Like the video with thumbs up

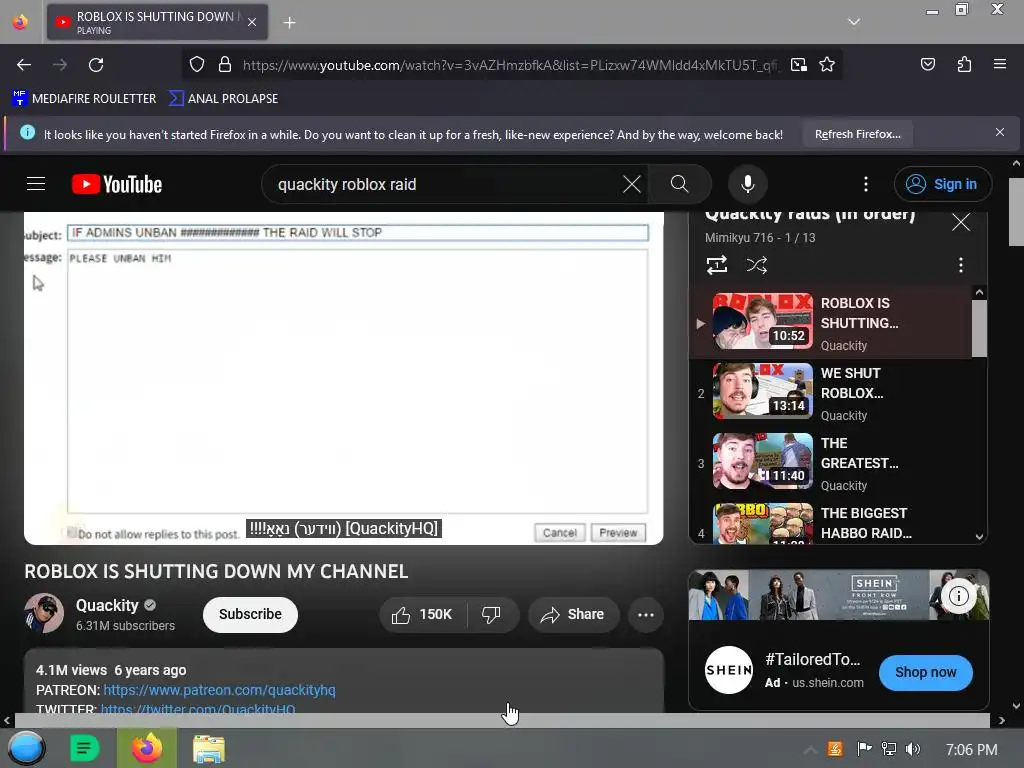423,615
